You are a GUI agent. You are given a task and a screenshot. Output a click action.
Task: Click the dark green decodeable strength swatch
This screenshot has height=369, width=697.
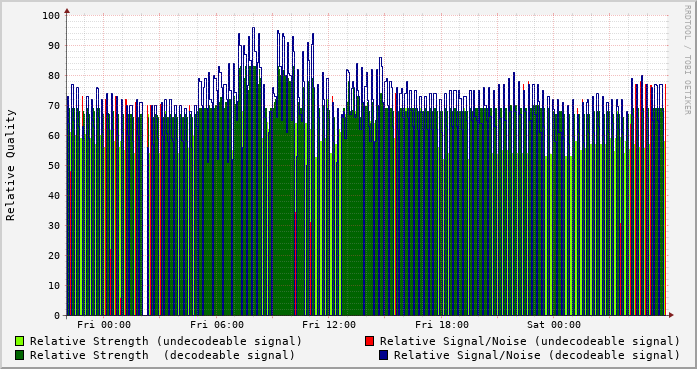20,355
